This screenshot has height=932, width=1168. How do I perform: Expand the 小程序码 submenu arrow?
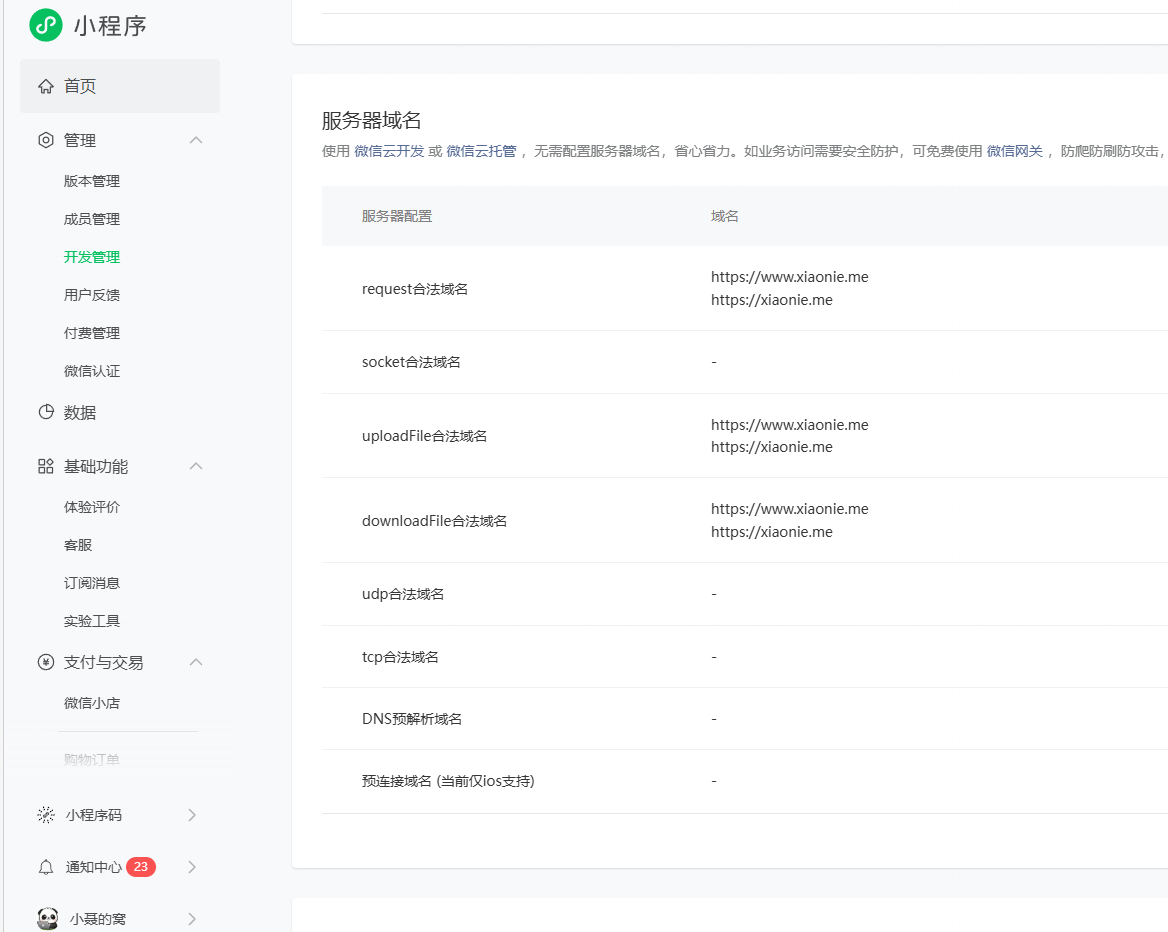[x=191, y=815]
